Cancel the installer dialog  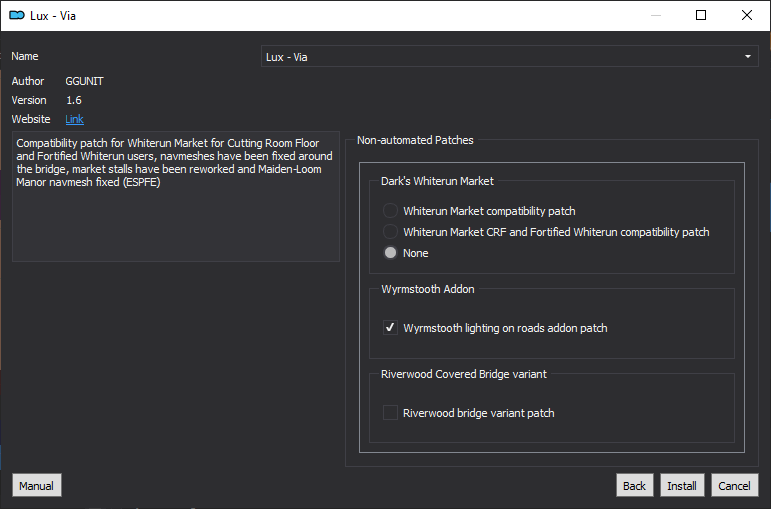735,485
